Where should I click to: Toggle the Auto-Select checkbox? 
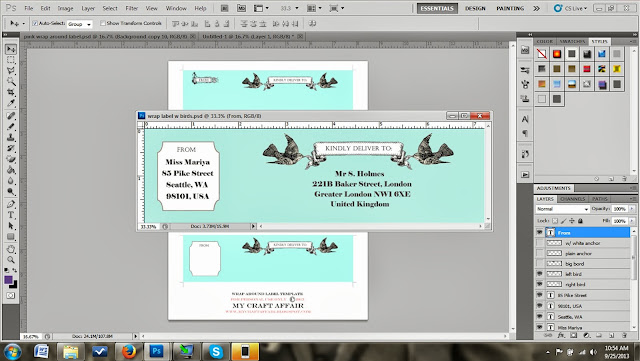pos(35,23)
